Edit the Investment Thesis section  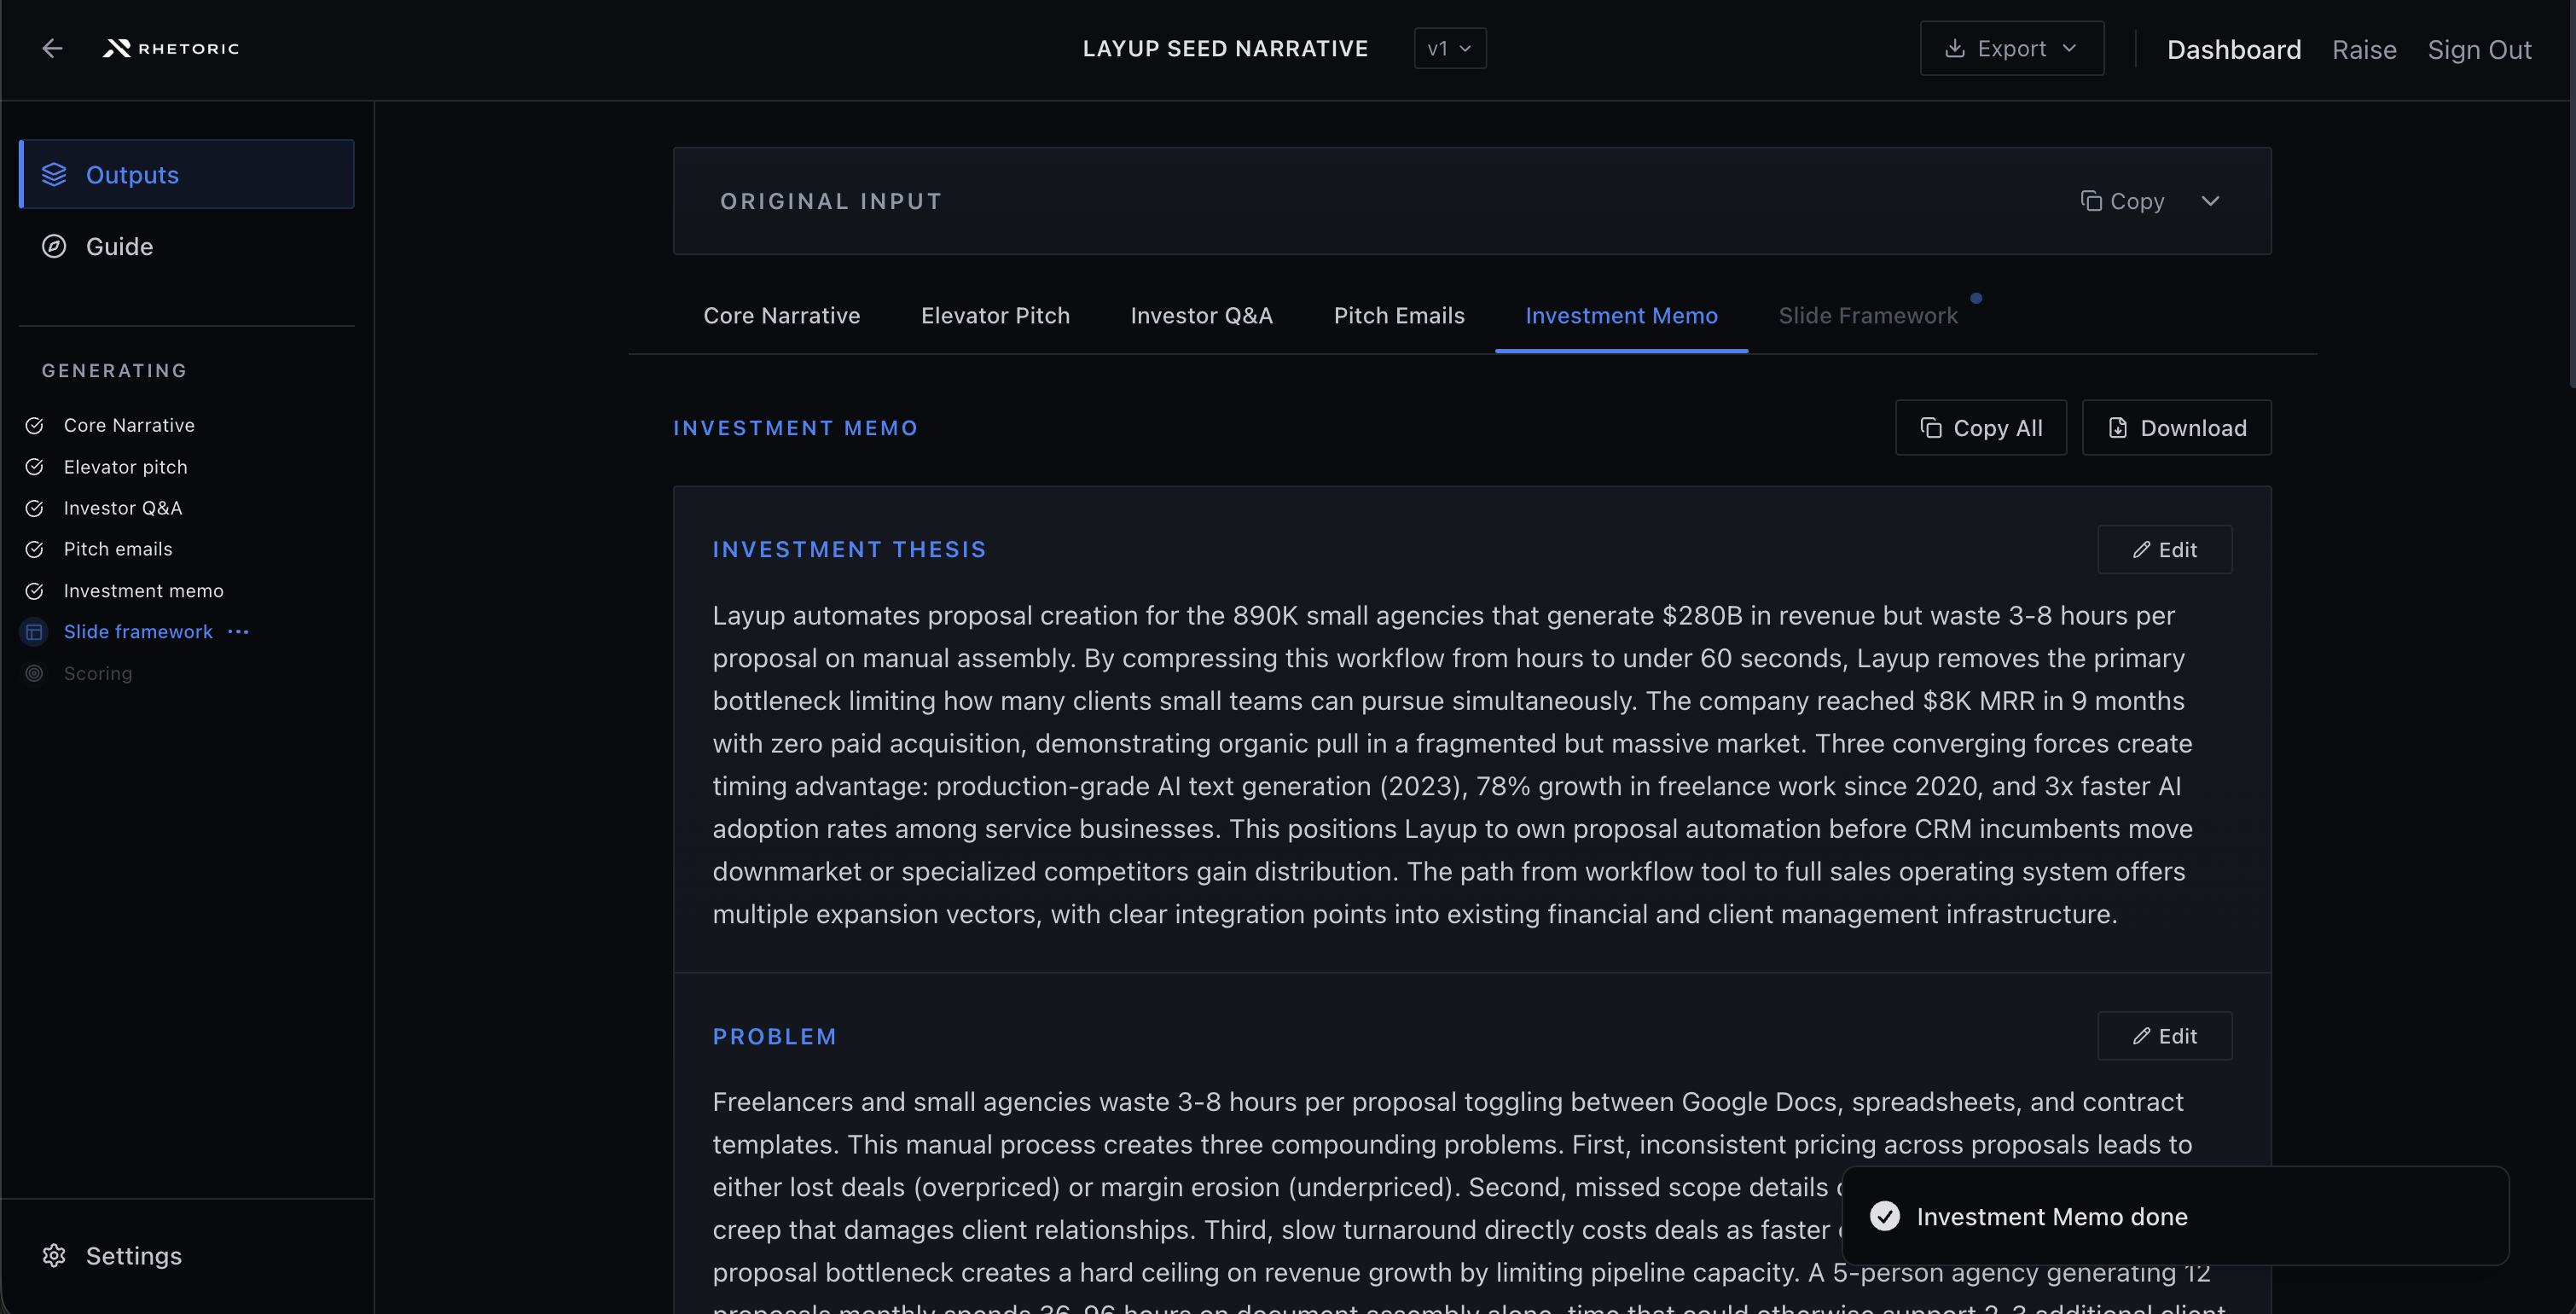pyautogui.click(x=2164, y=550)
